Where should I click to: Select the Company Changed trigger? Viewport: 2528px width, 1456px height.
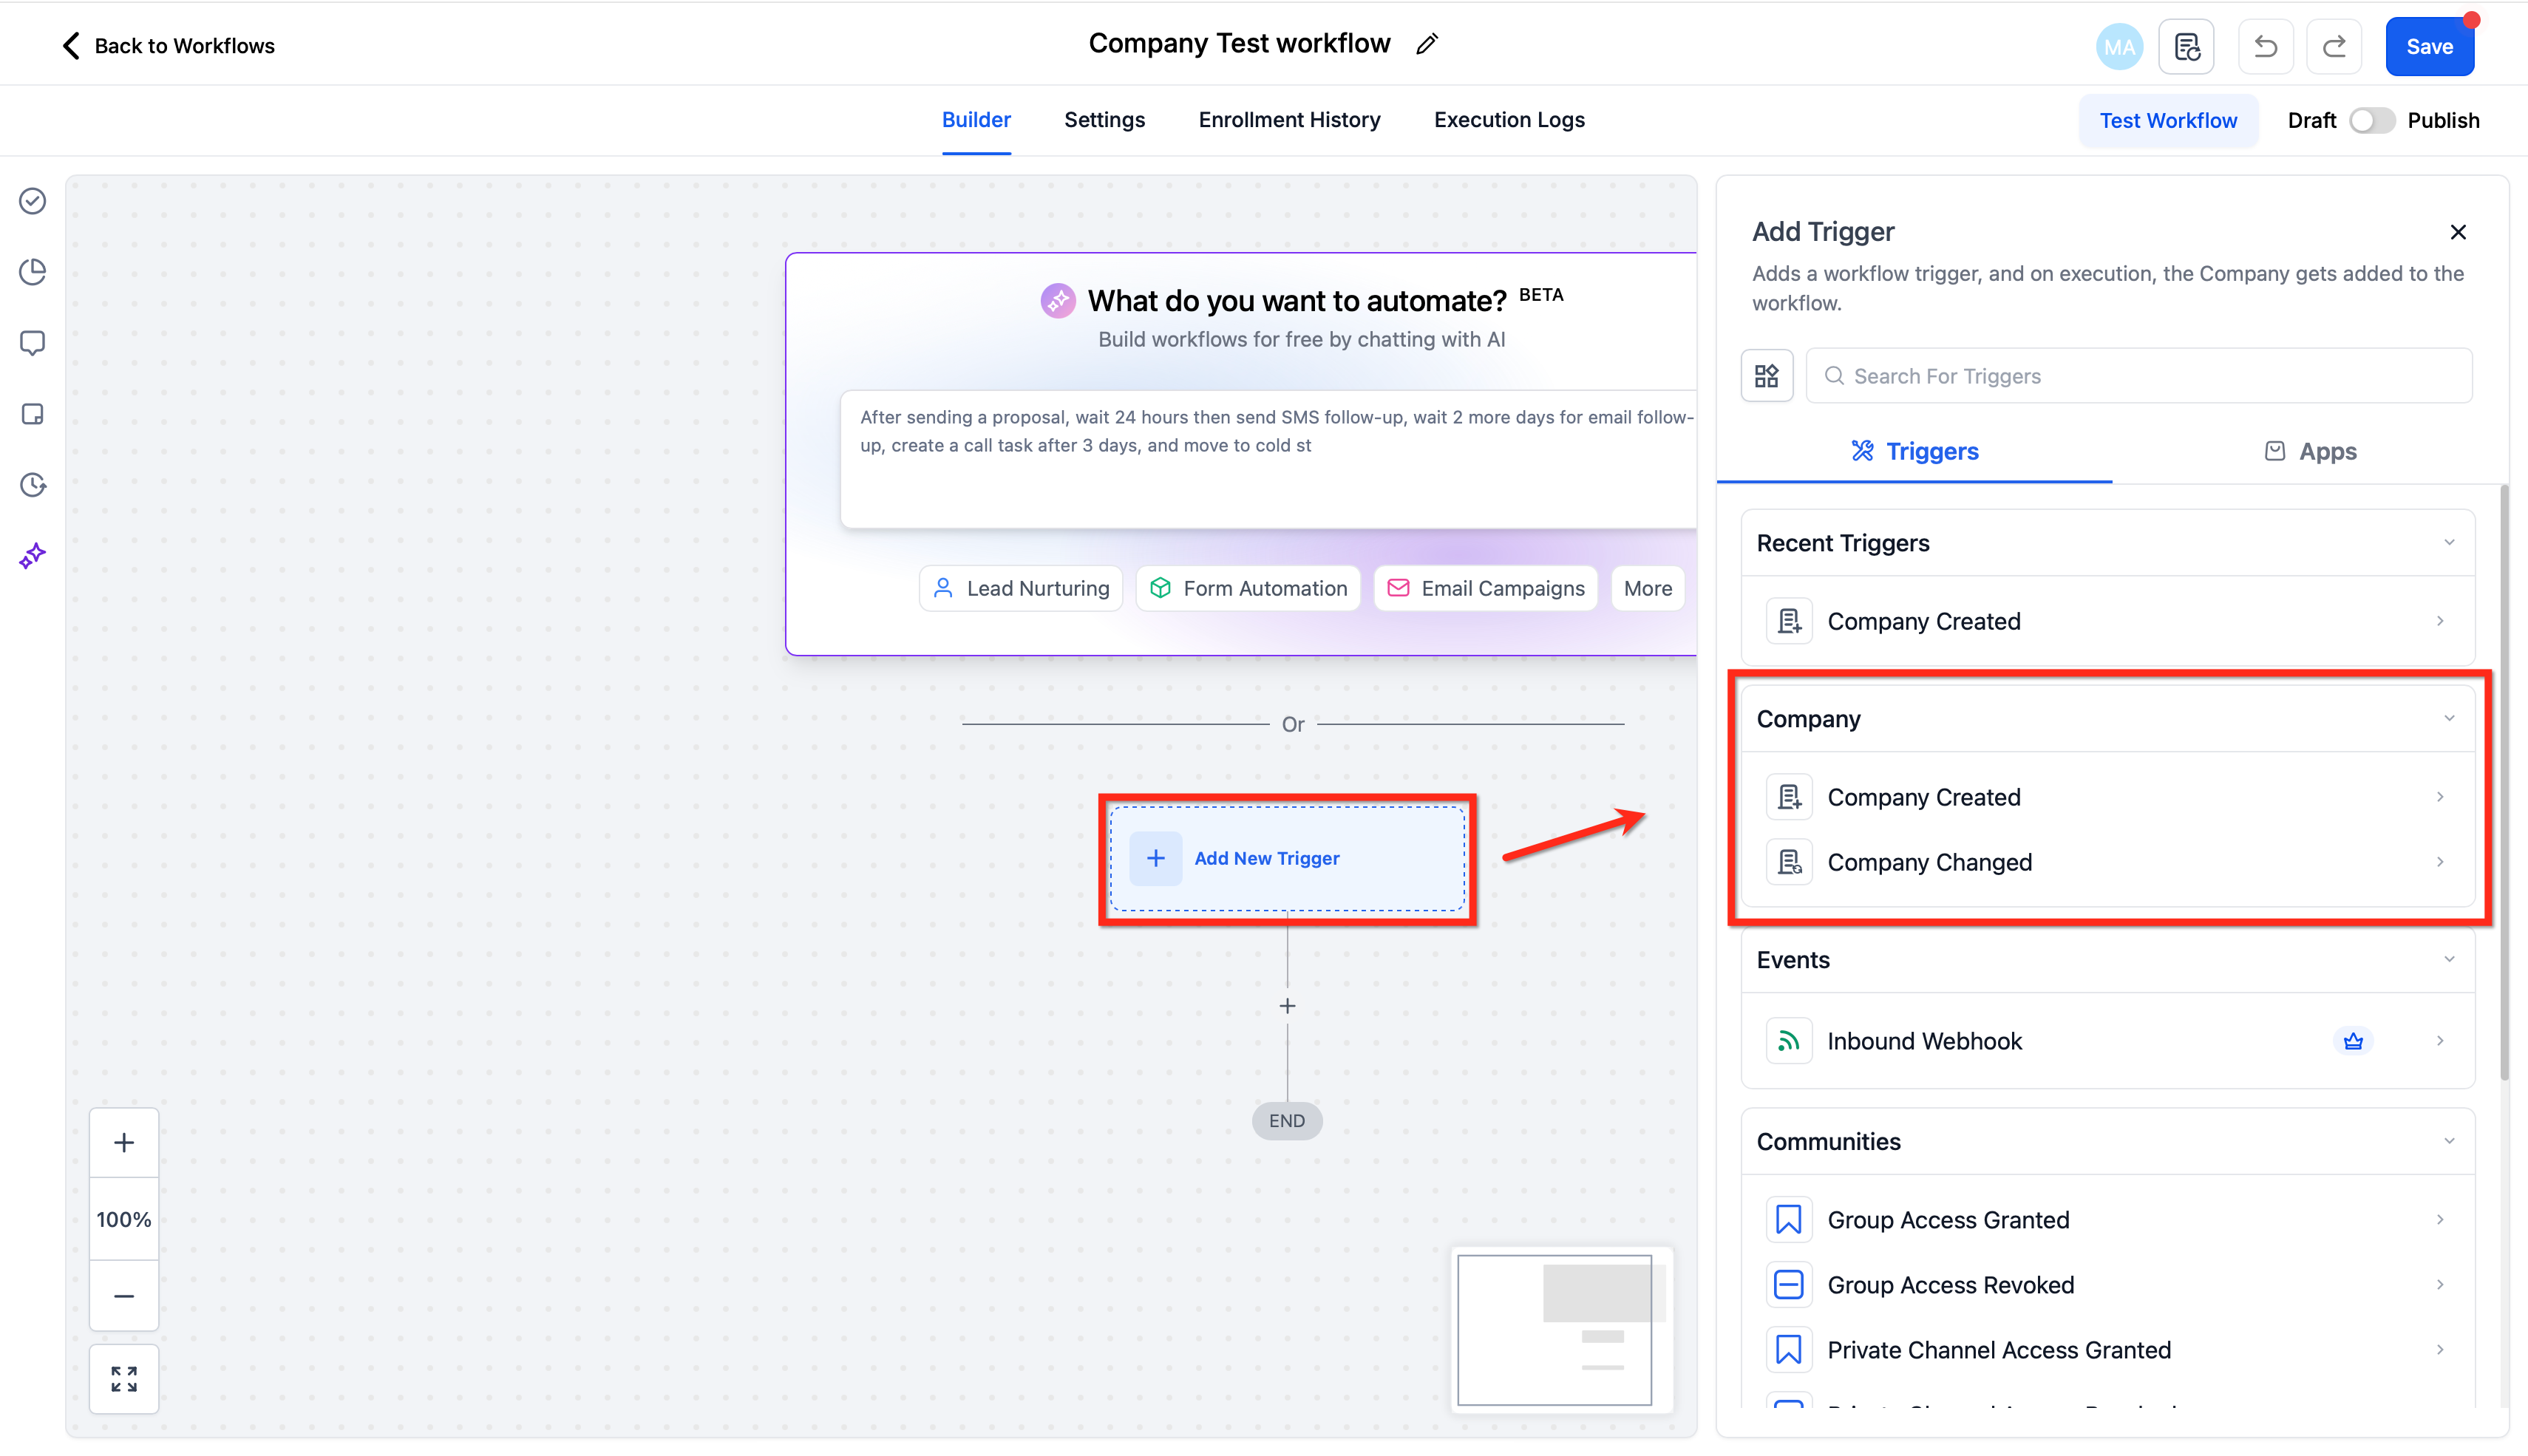[1929, 862]
